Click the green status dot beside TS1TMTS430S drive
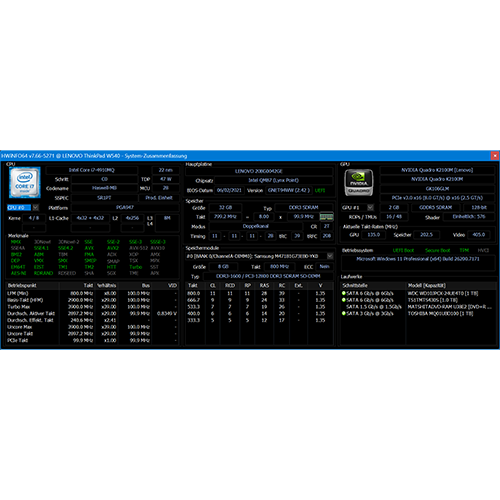The height and width of the screenshot is (500, 500). coord(343,300)
